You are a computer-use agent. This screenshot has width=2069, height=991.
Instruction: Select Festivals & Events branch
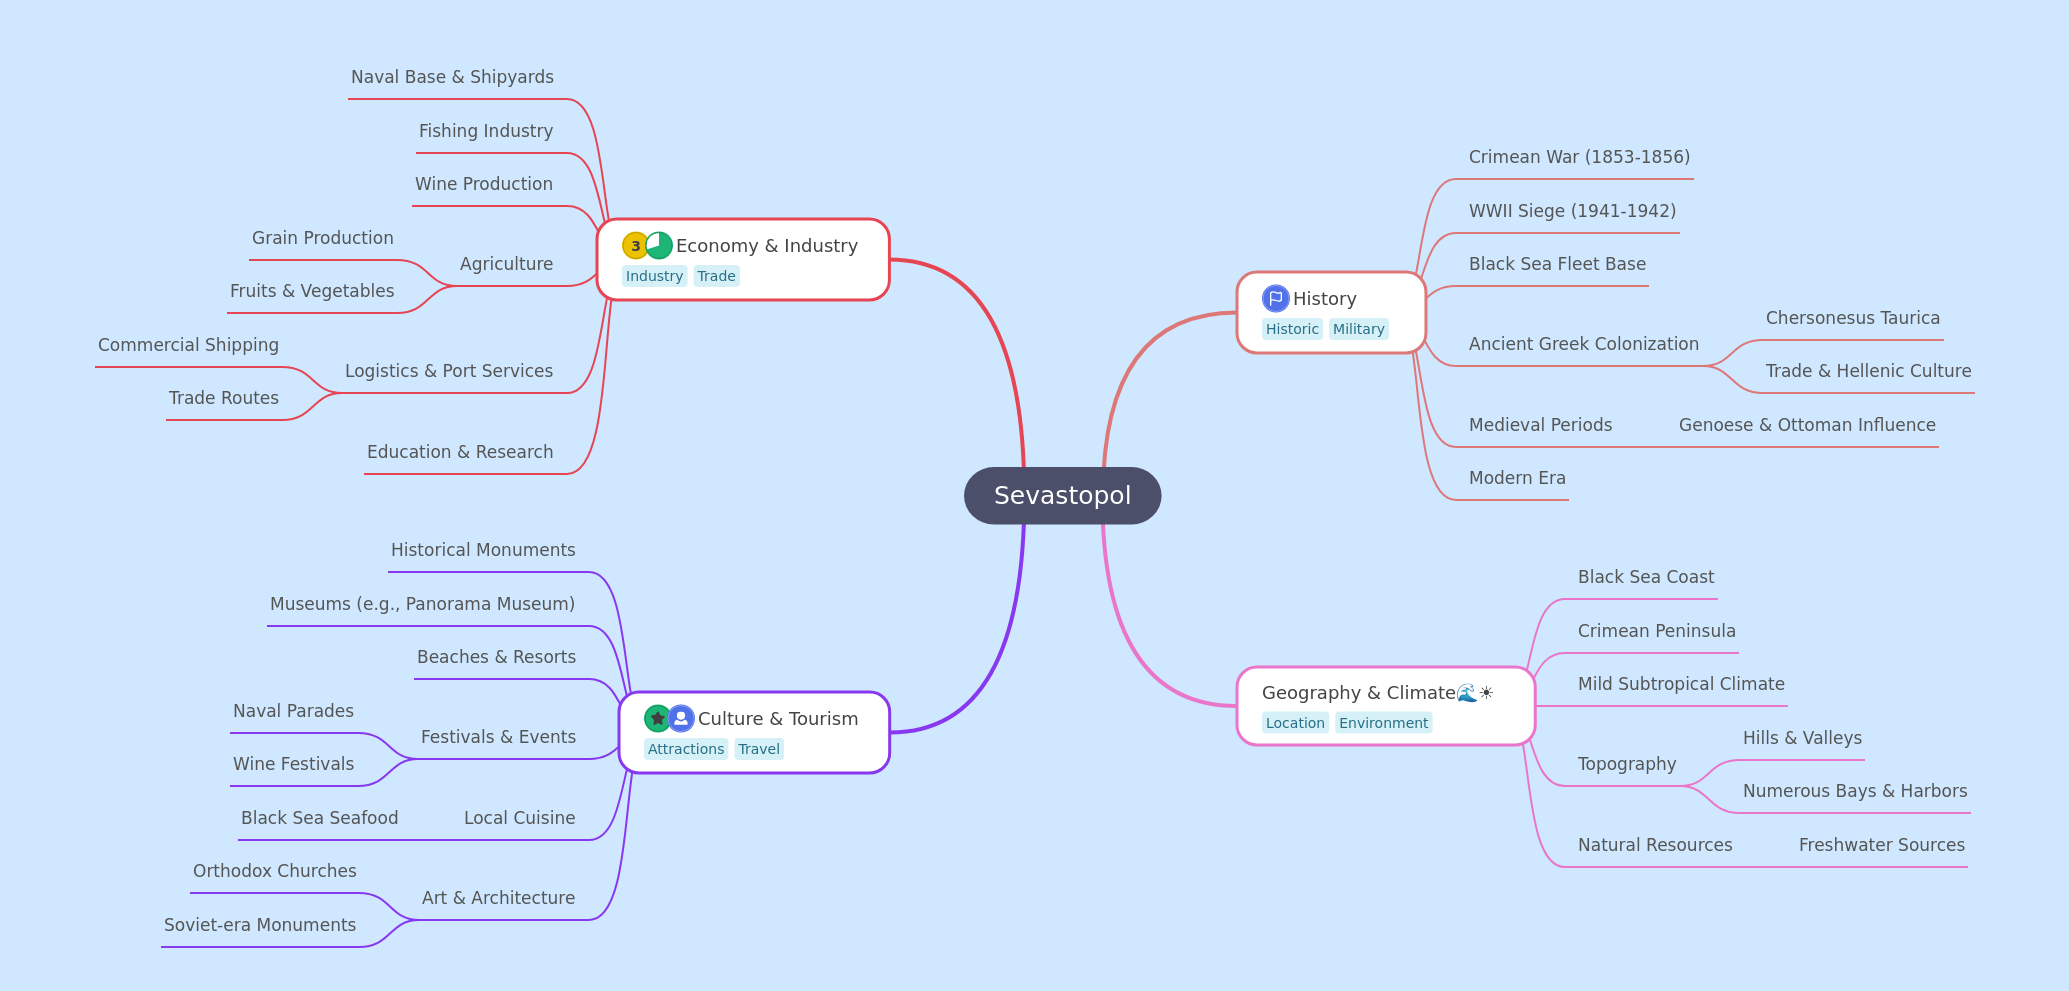[x=498, y=737]
